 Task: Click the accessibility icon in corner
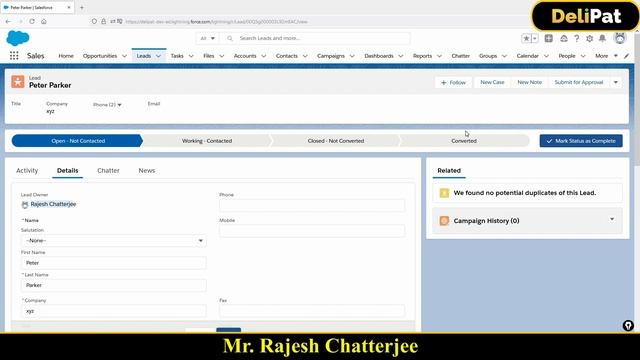[628, 325]
